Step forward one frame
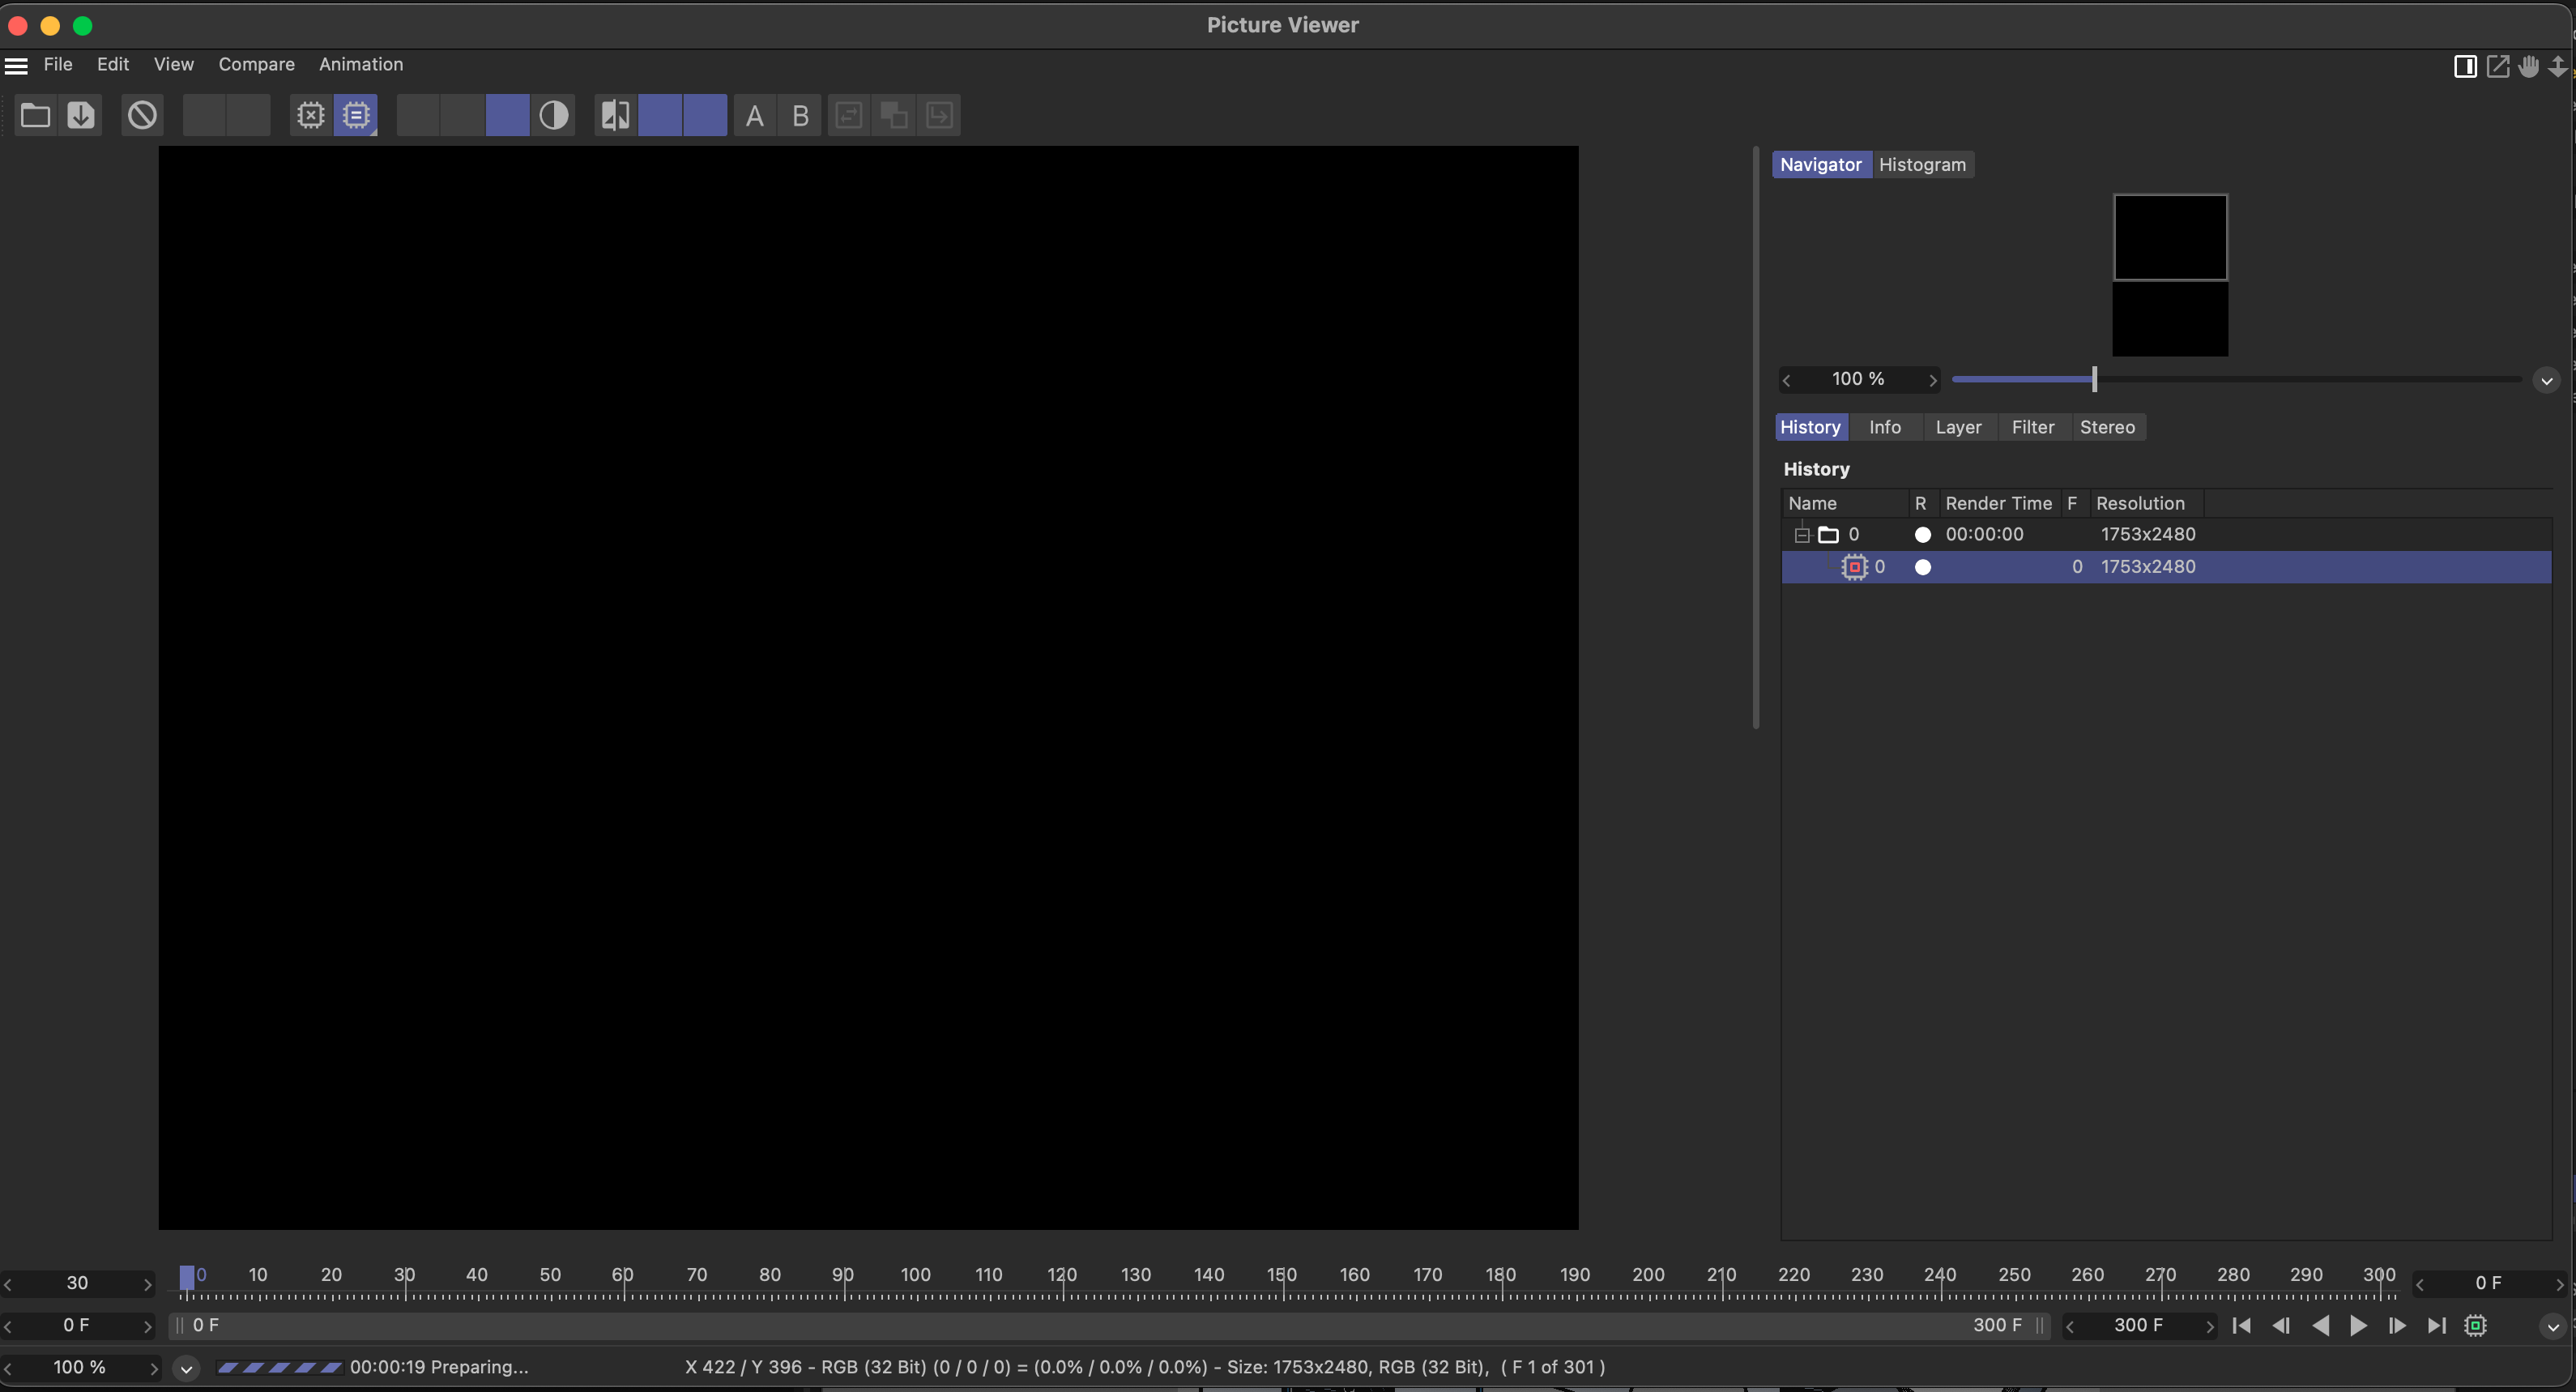 [x=2397, y=1326]
